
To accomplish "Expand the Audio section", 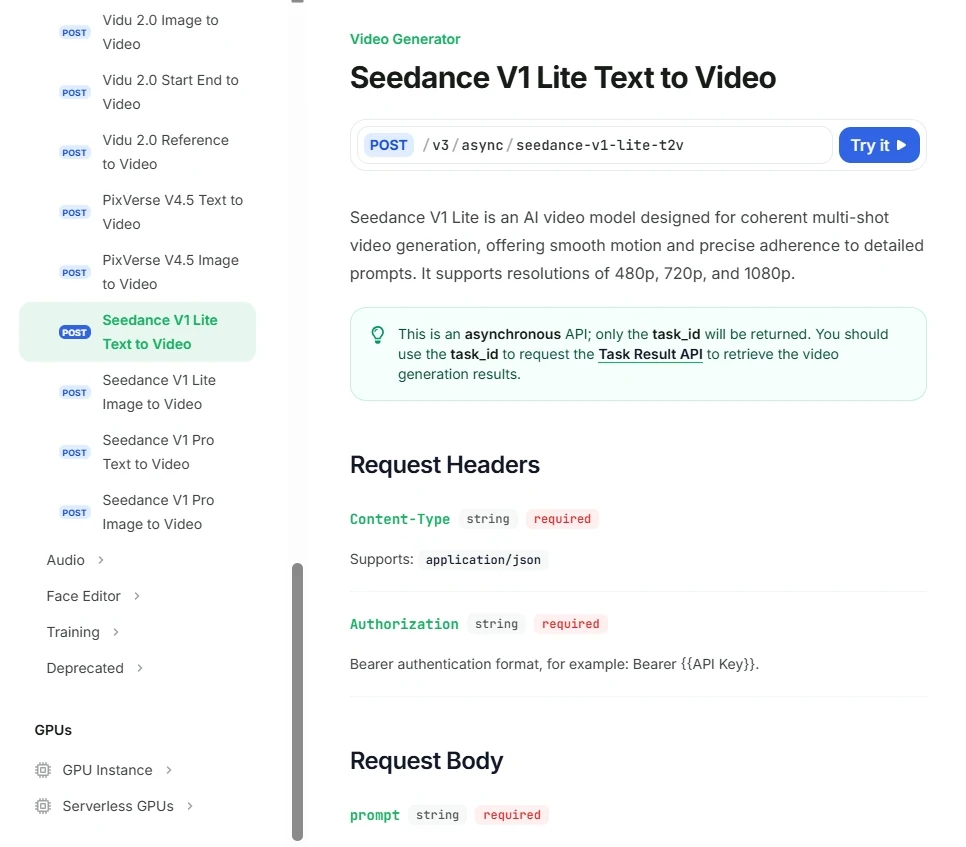I will (75, 560).
